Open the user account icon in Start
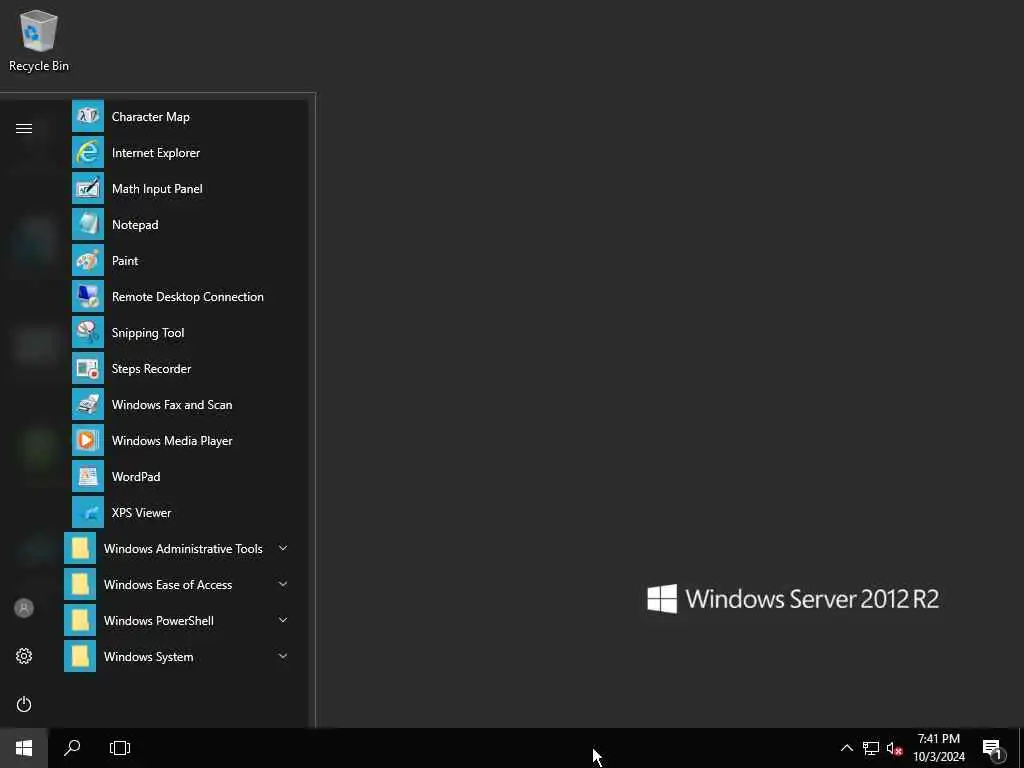Screen dimensions: 1024x768 (24, 608)
